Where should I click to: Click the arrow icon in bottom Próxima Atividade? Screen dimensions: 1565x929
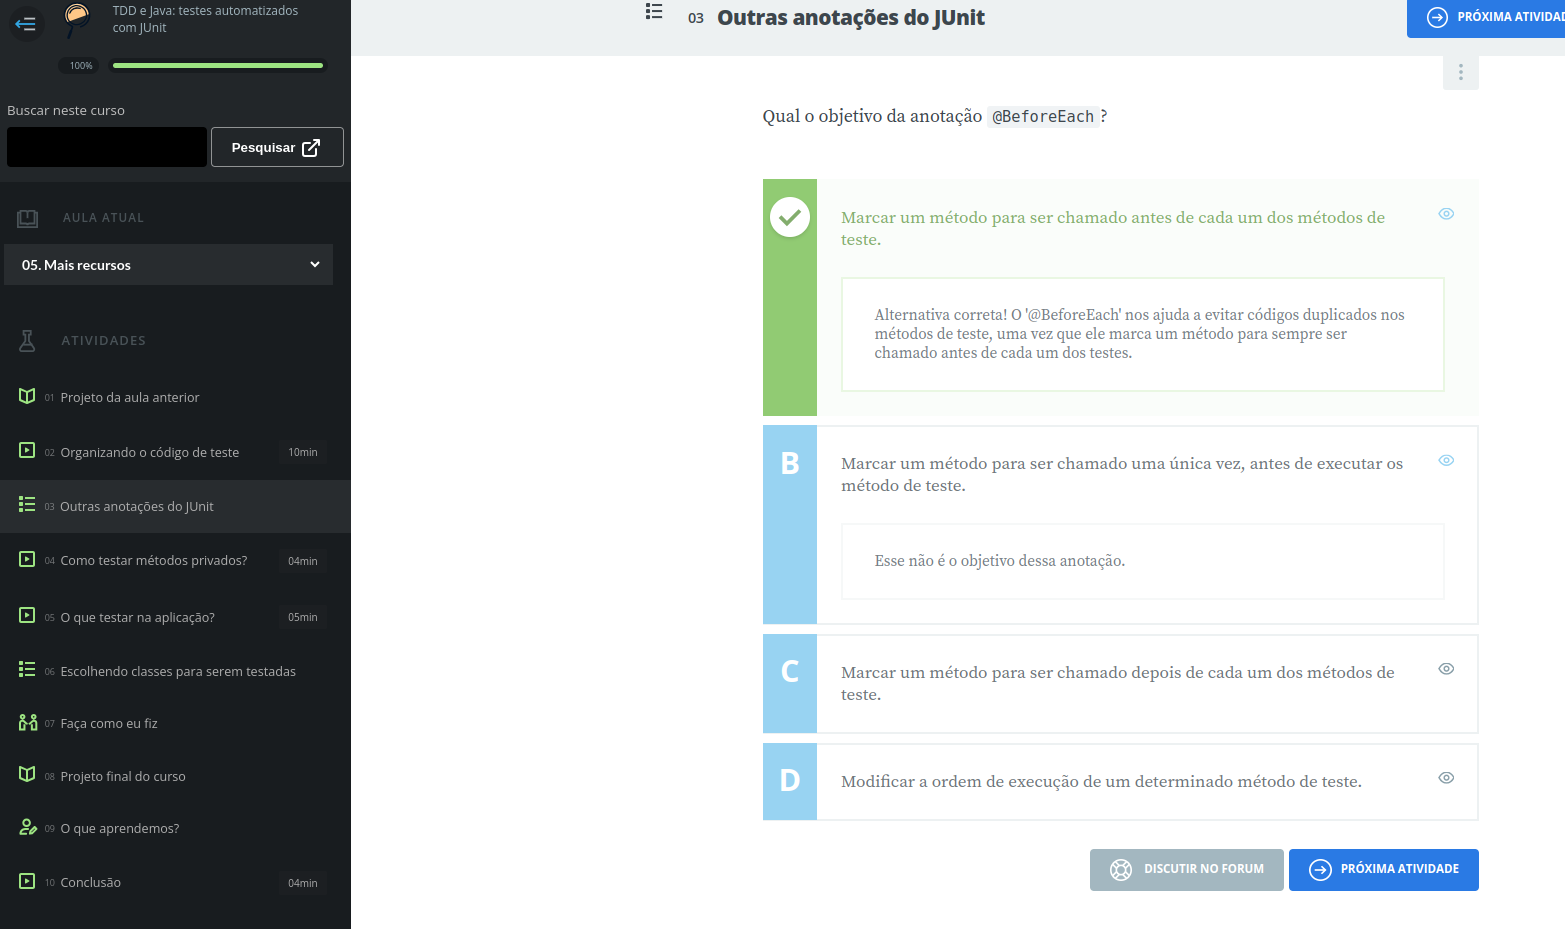[x=1320, y=870]
